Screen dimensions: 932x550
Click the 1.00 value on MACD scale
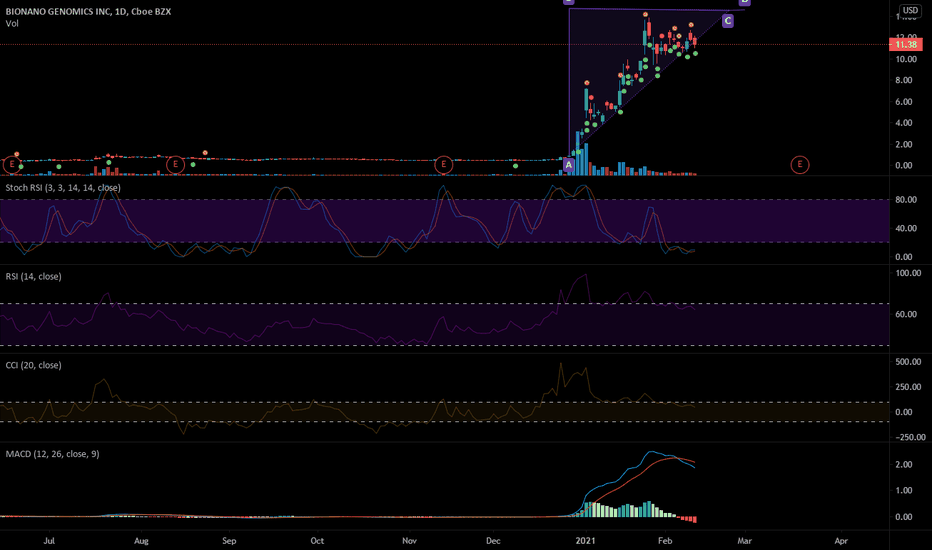tap(903, 491)
